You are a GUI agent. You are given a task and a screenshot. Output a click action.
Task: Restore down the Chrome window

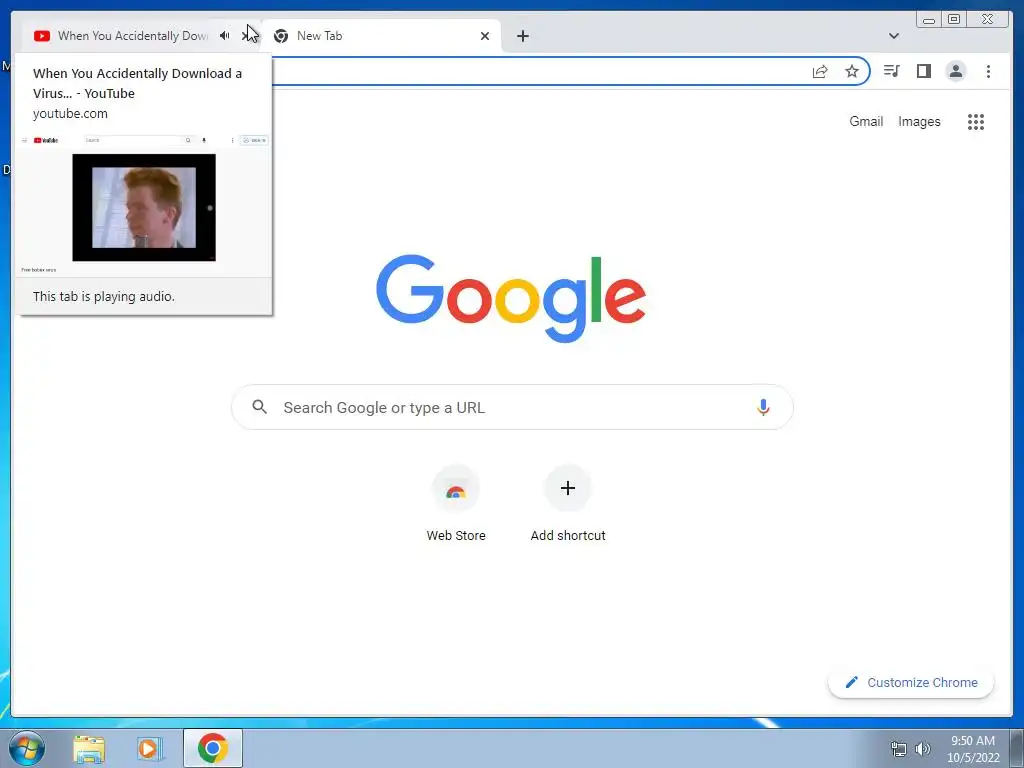point(953,20)
